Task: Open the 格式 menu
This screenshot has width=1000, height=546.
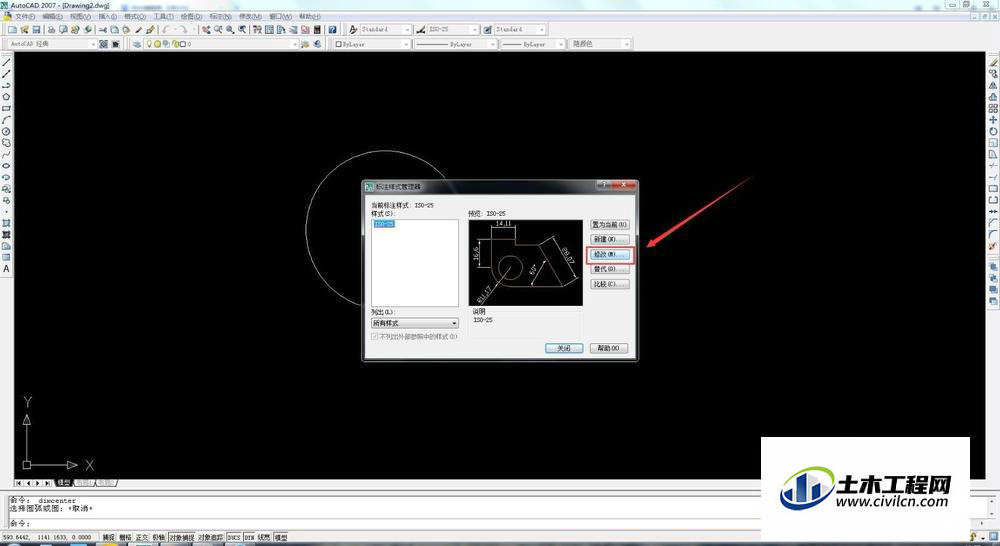Action: pyautogui.click(x=135, y=17)
